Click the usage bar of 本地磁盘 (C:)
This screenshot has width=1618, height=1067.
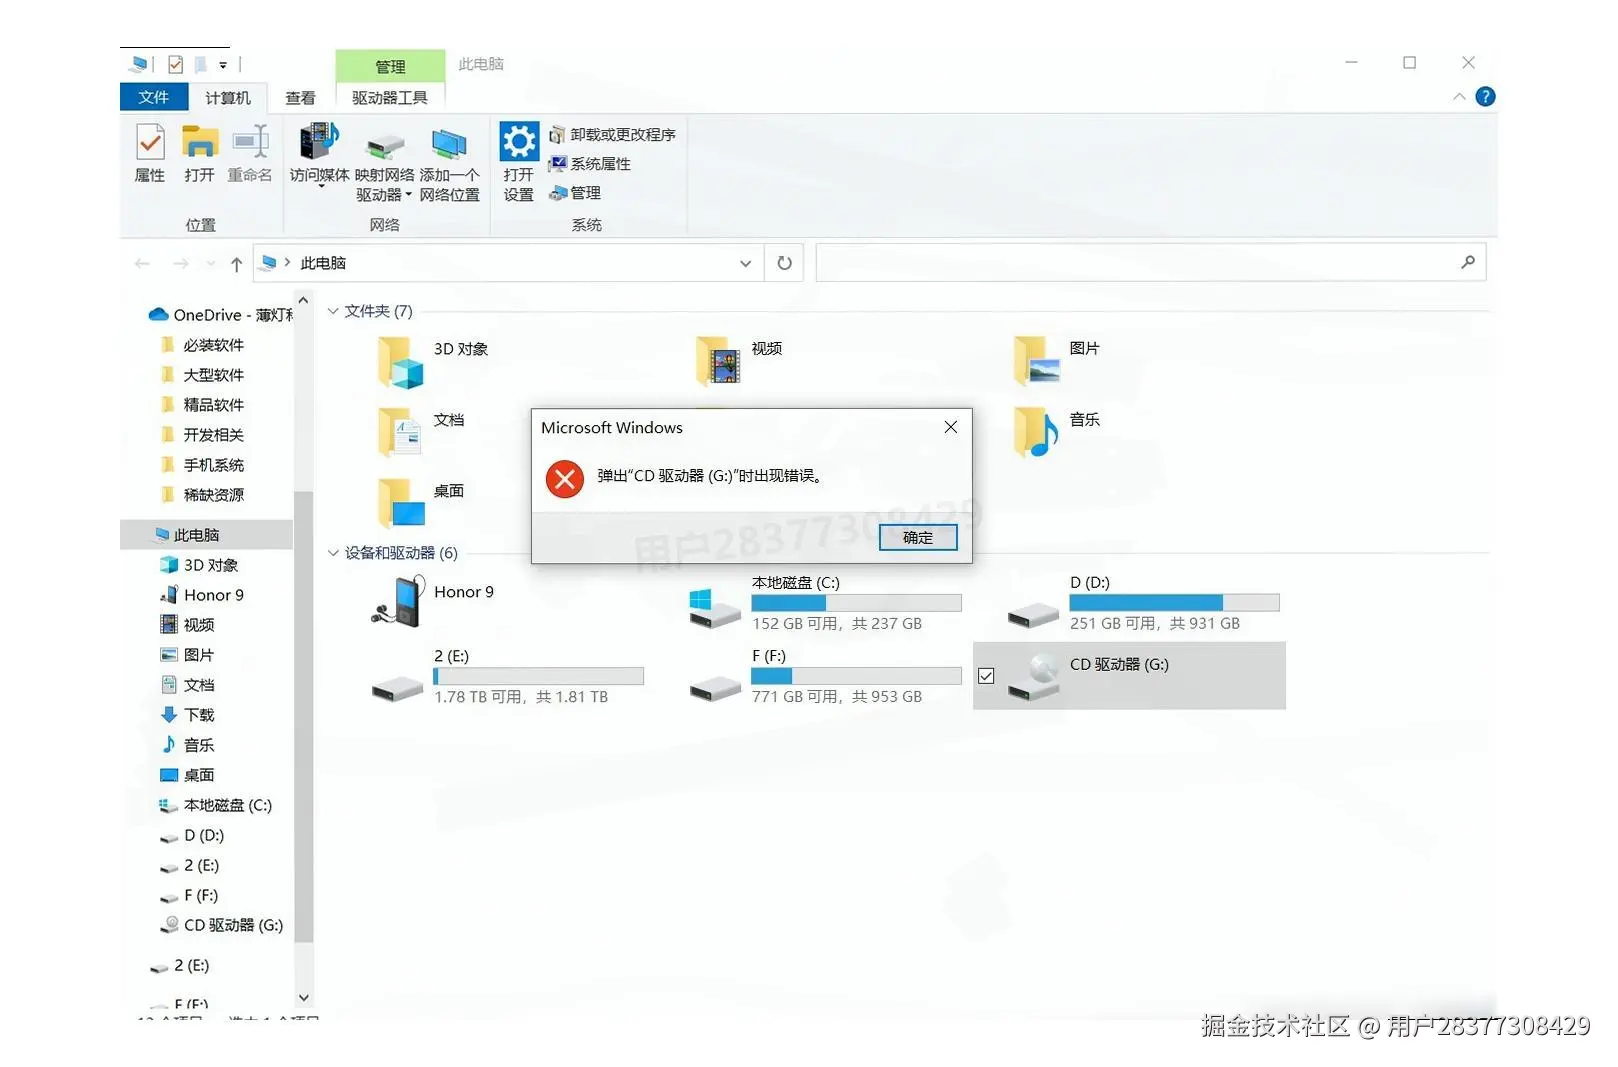pos(856,602)
